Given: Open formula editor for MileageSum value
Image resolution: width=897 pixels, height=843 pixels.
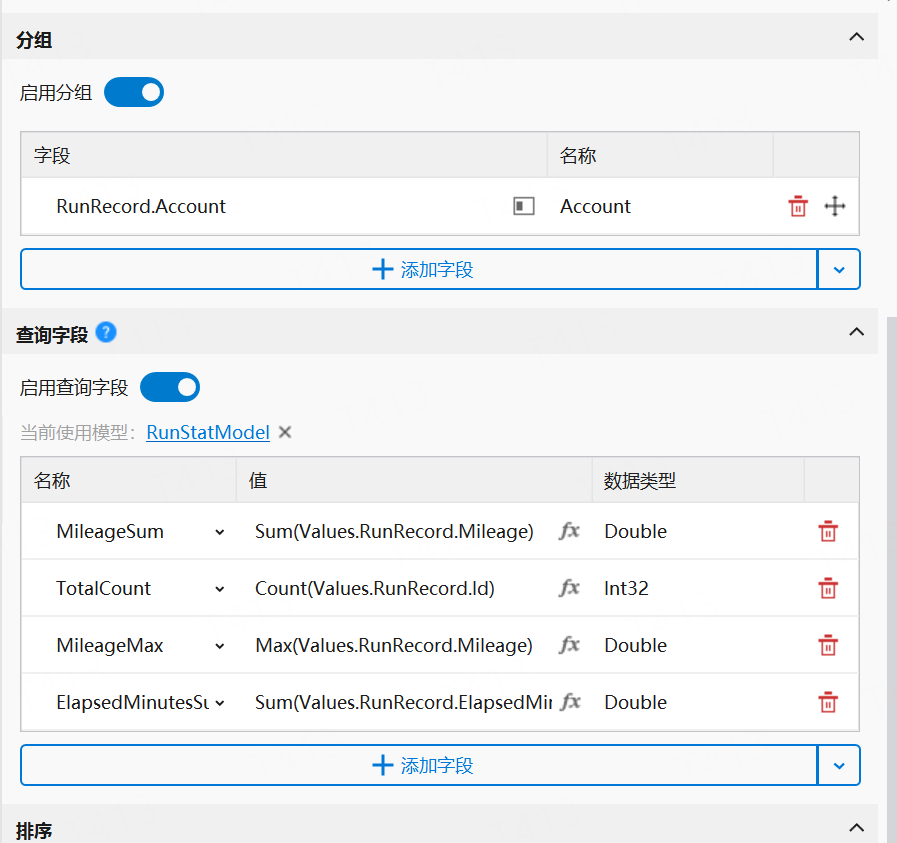Looking at the screenshot, I should coord(569,531).
